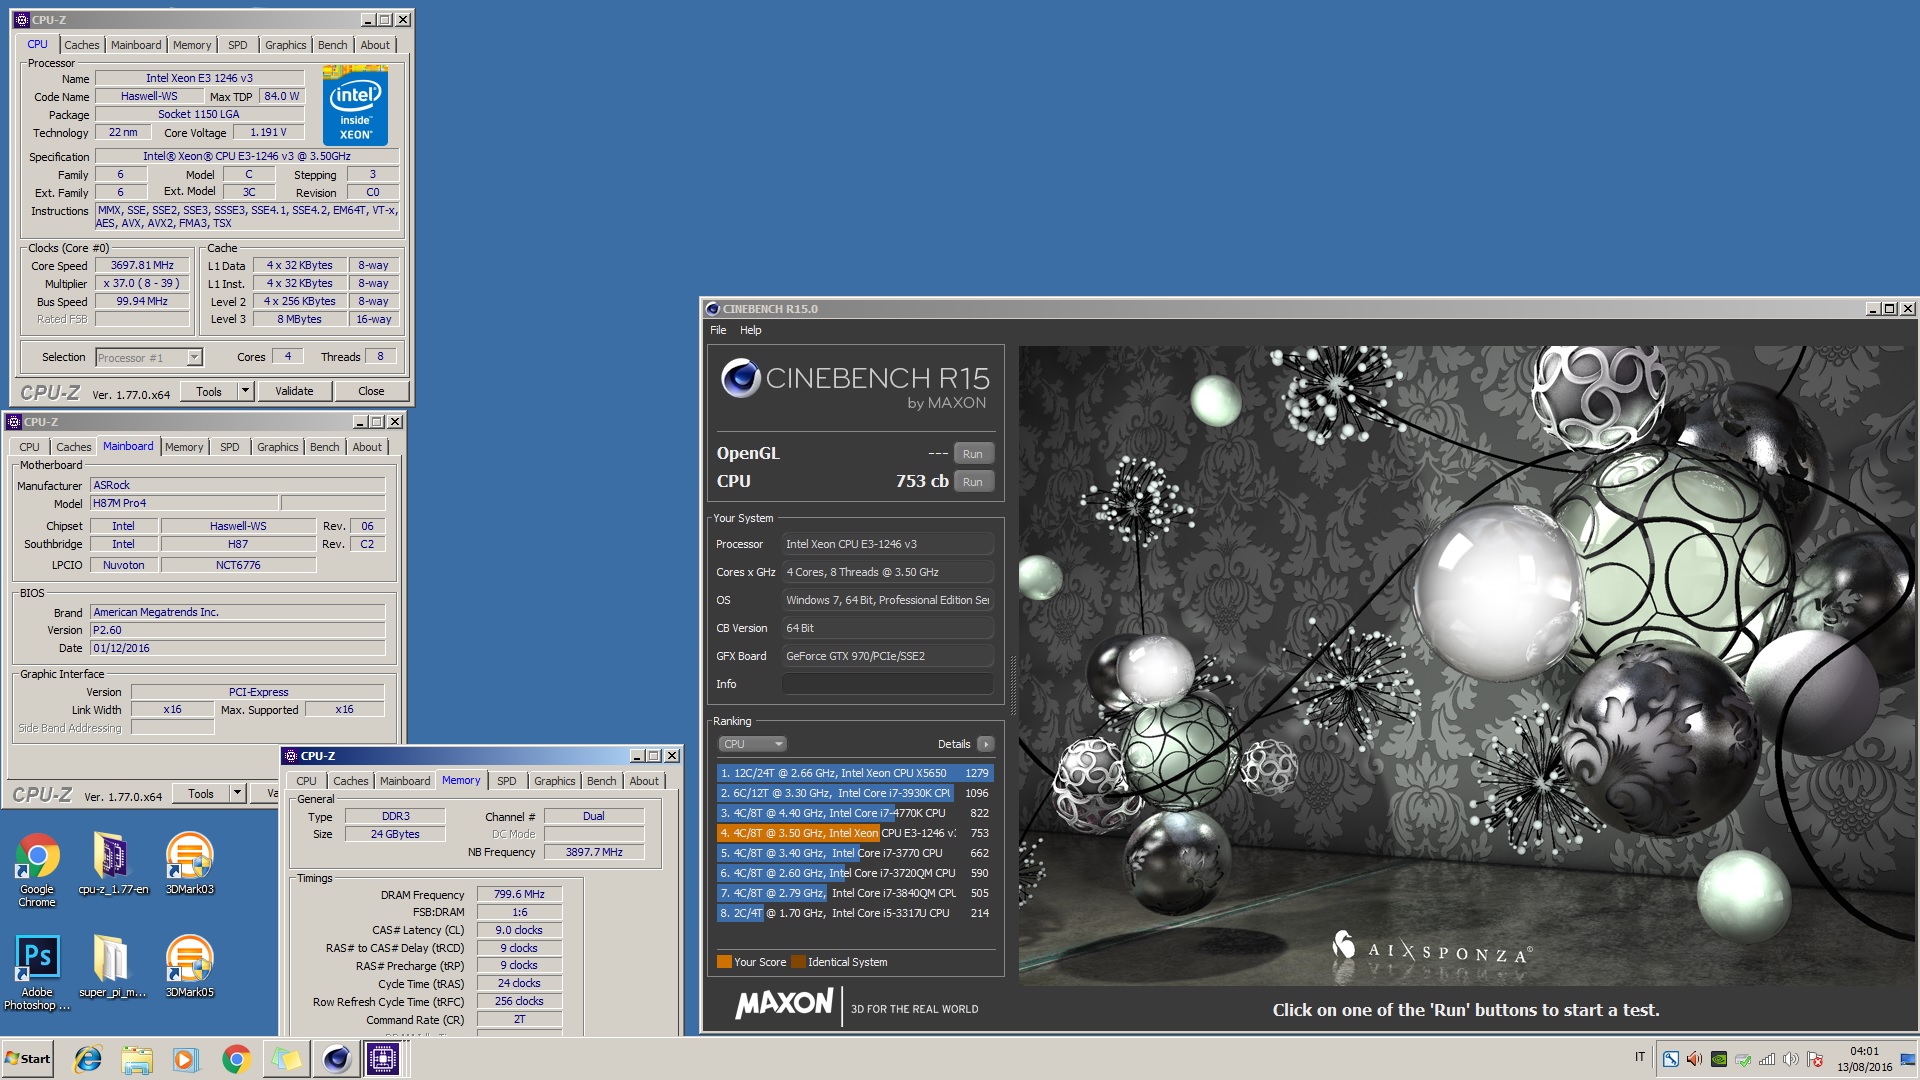Image resolution: width=1920 pixels, height=1080 pixels.
Task: Click Validate in top CPU-Z window
Action: point(294,391)
